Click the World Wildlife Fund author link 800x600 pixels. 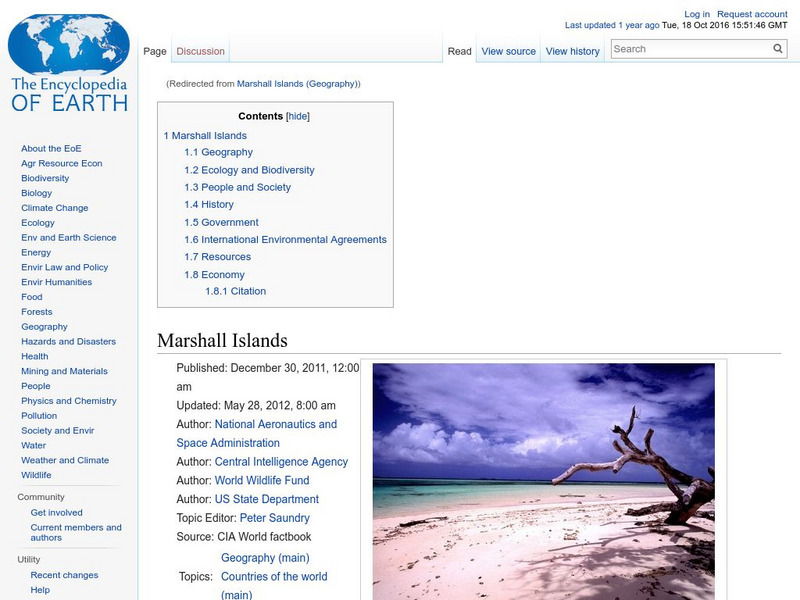click(262, 480)
